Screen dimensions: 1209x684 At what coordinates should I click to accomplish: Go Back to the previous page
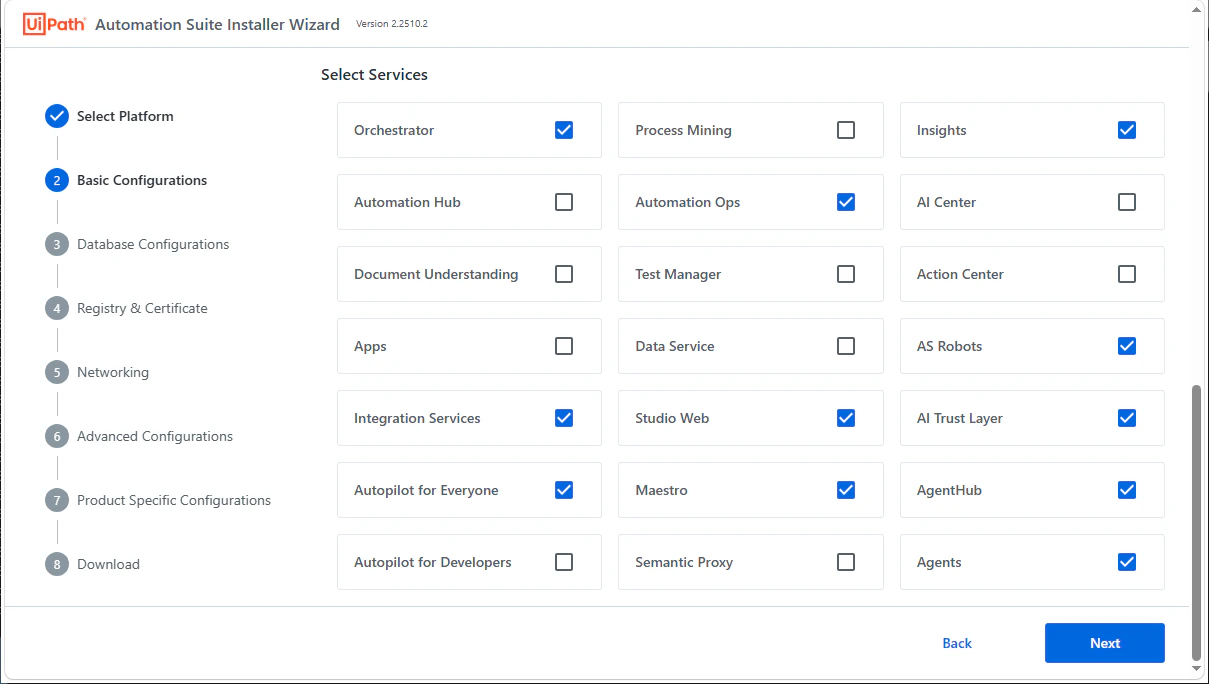coord(957,643)
